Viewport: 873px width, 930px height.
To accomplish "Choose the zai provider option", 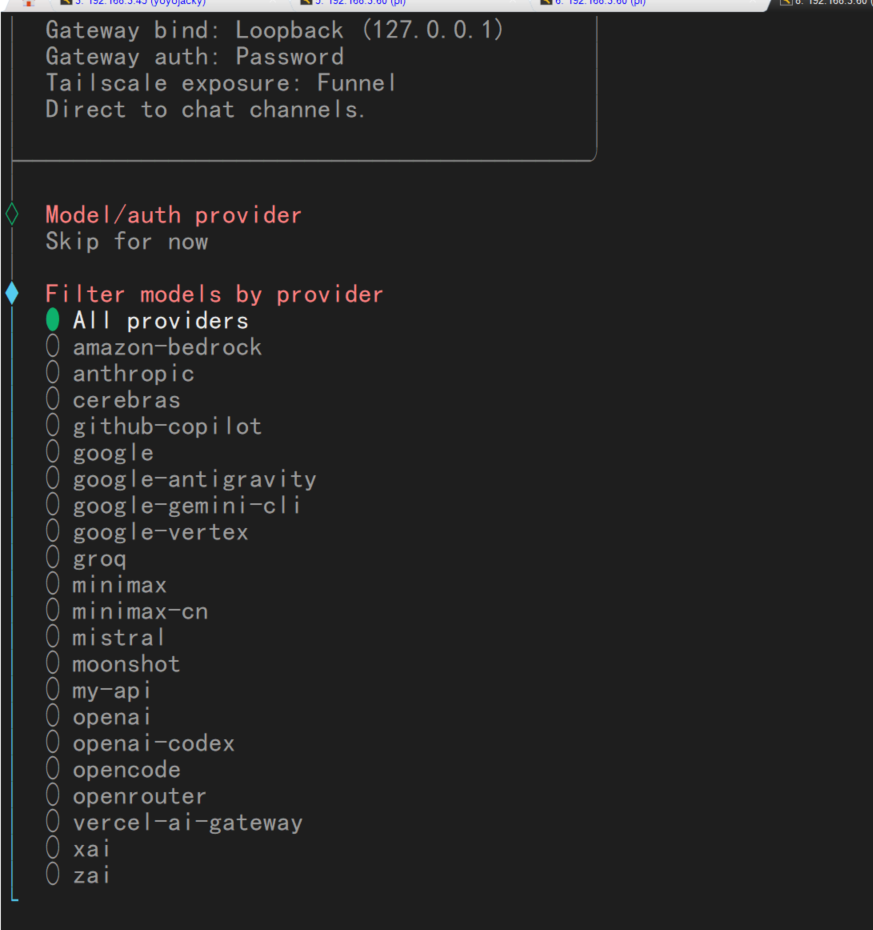I will [78, 875].
